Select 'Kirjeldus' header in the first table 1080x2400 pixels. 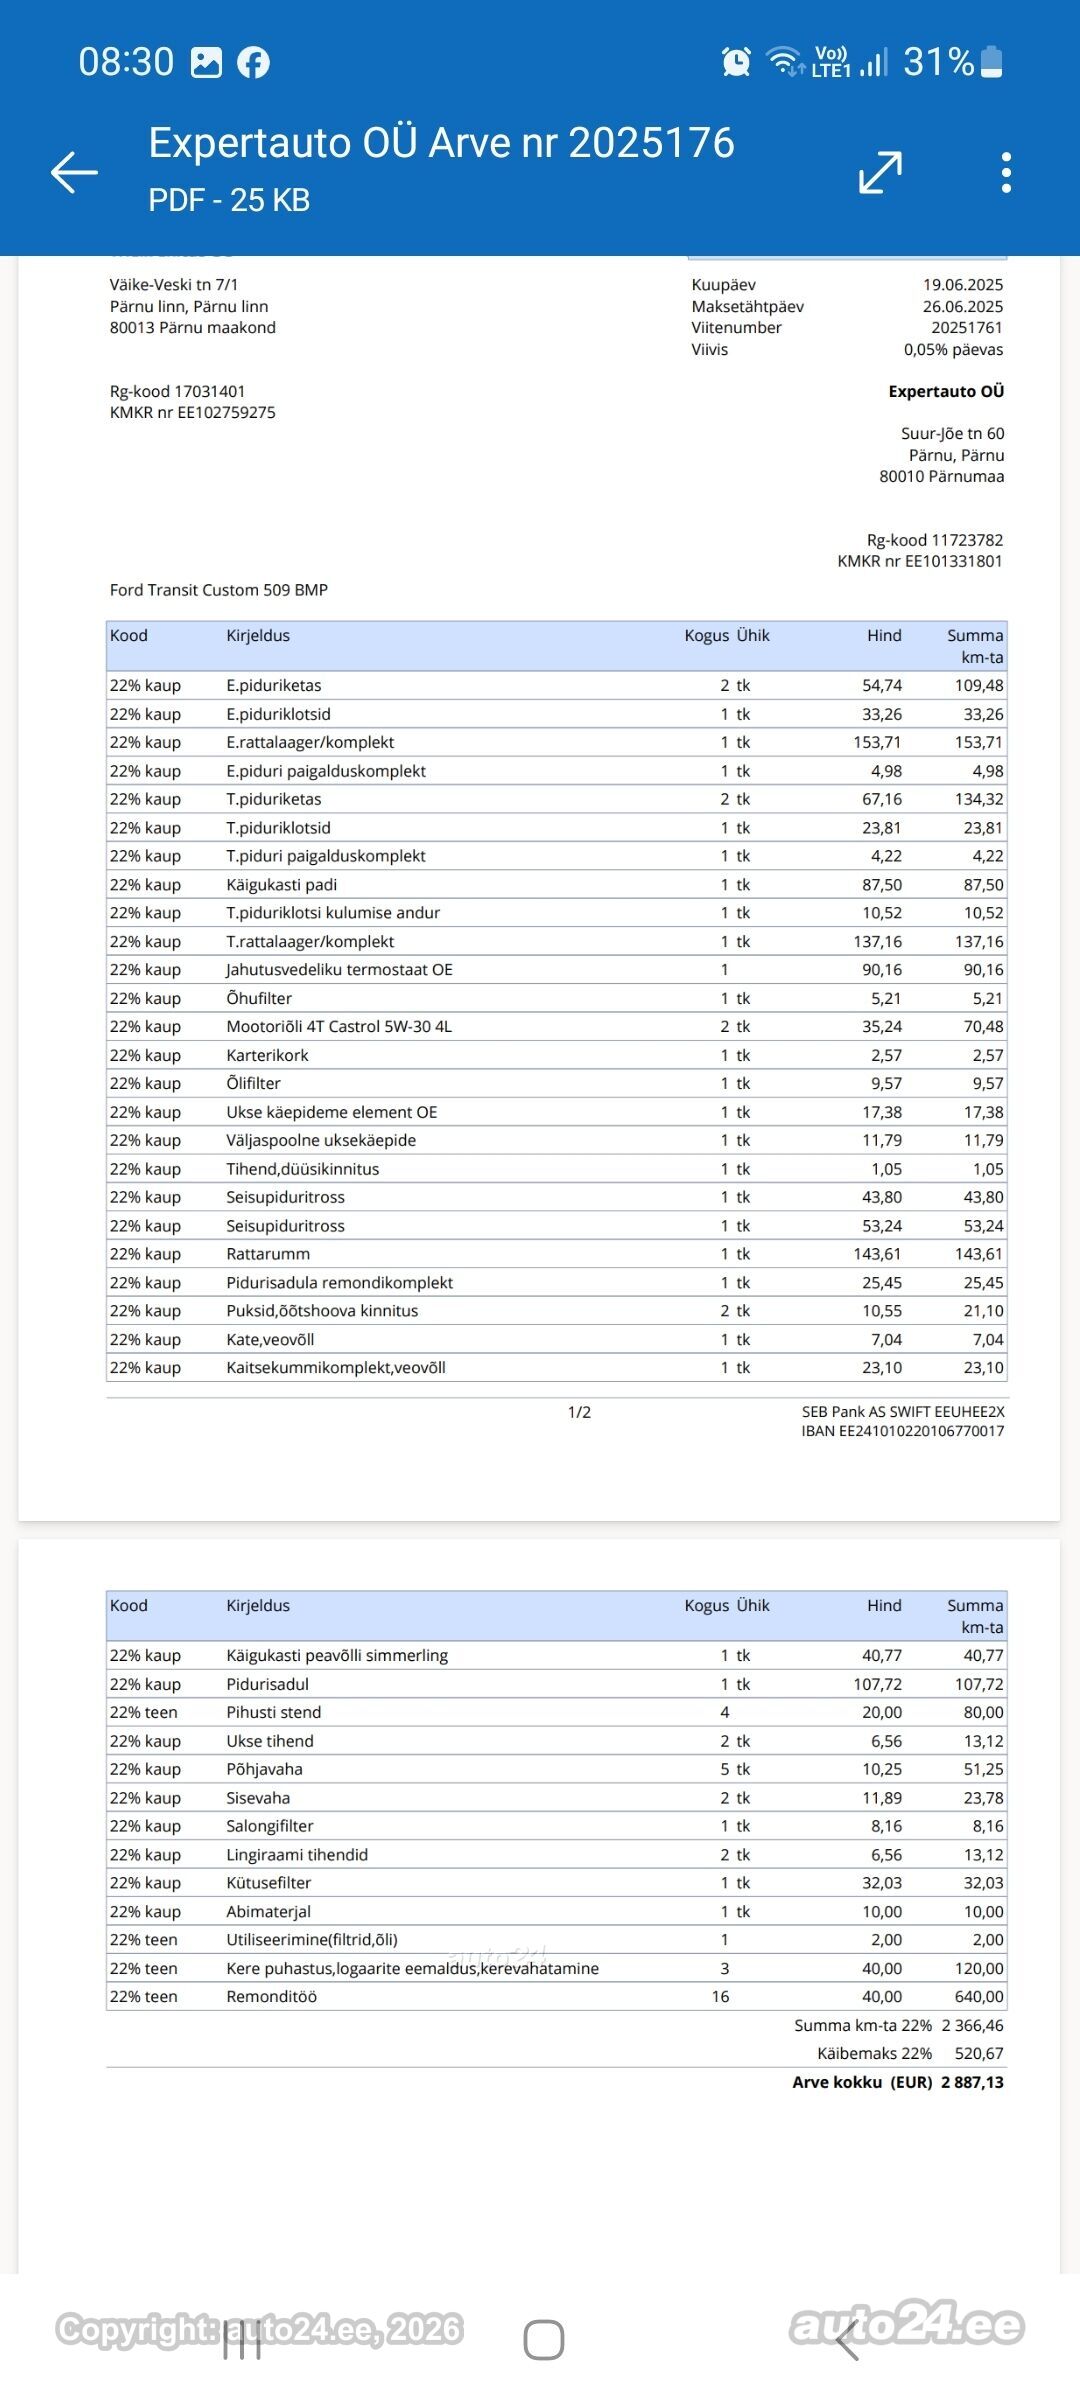[258, 636]
